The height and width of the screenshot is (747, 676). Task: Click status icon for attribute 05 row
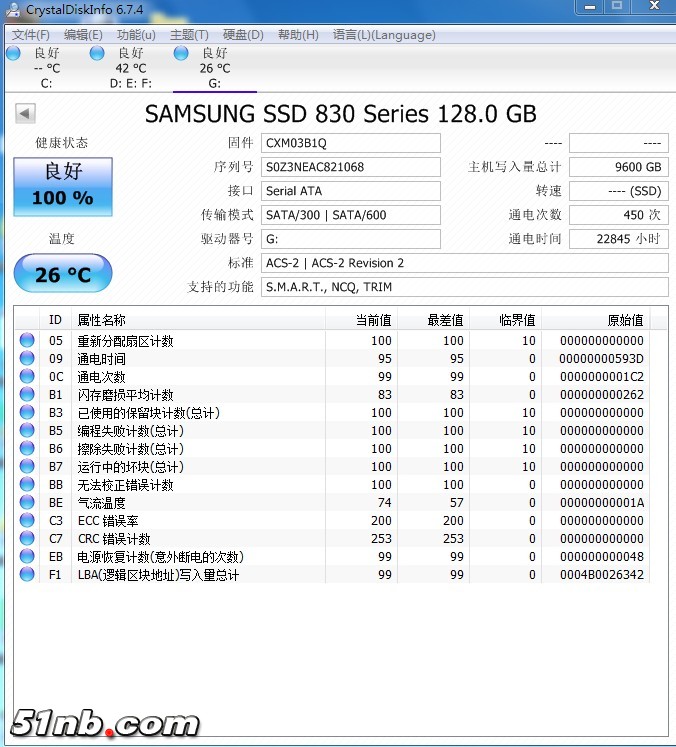click(x=26, y=341)
